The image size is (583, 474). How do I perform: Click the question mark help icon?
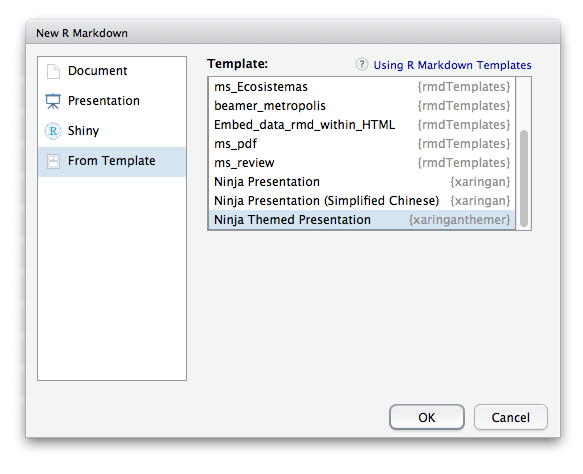click(x=361, y=65)
